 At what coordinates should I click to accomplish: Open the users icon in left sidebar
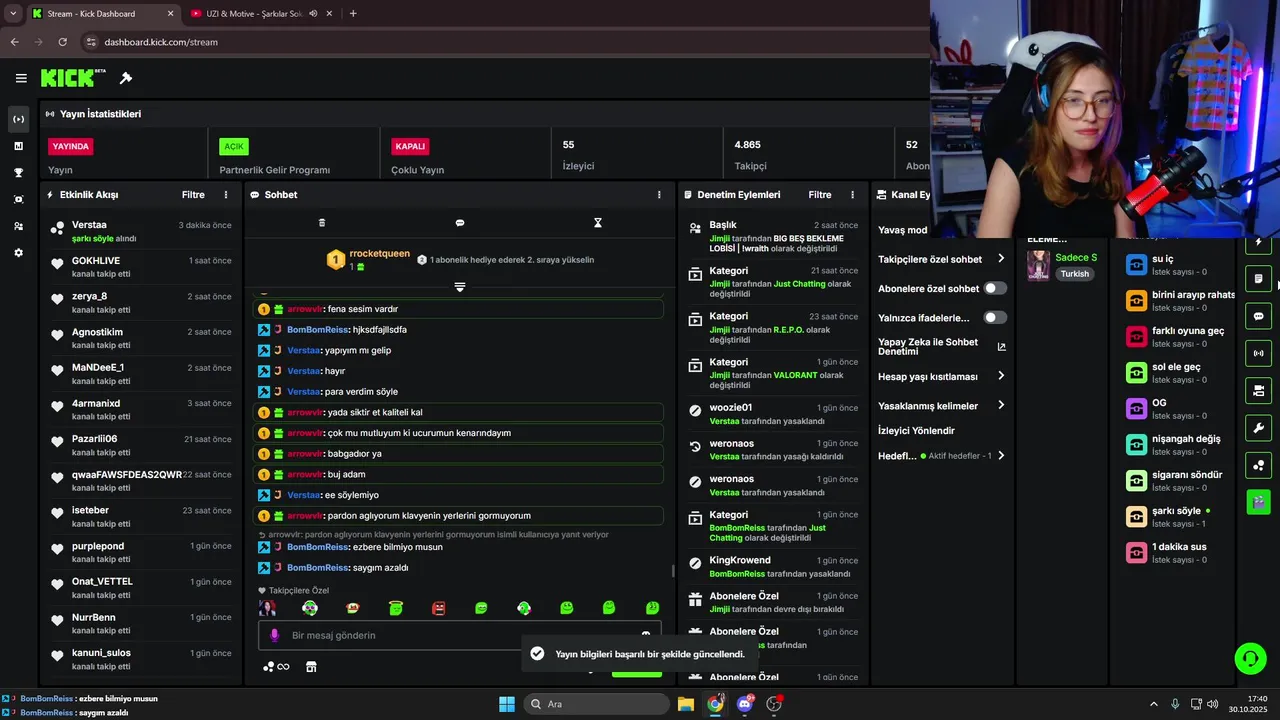click(x=18, y=226)
